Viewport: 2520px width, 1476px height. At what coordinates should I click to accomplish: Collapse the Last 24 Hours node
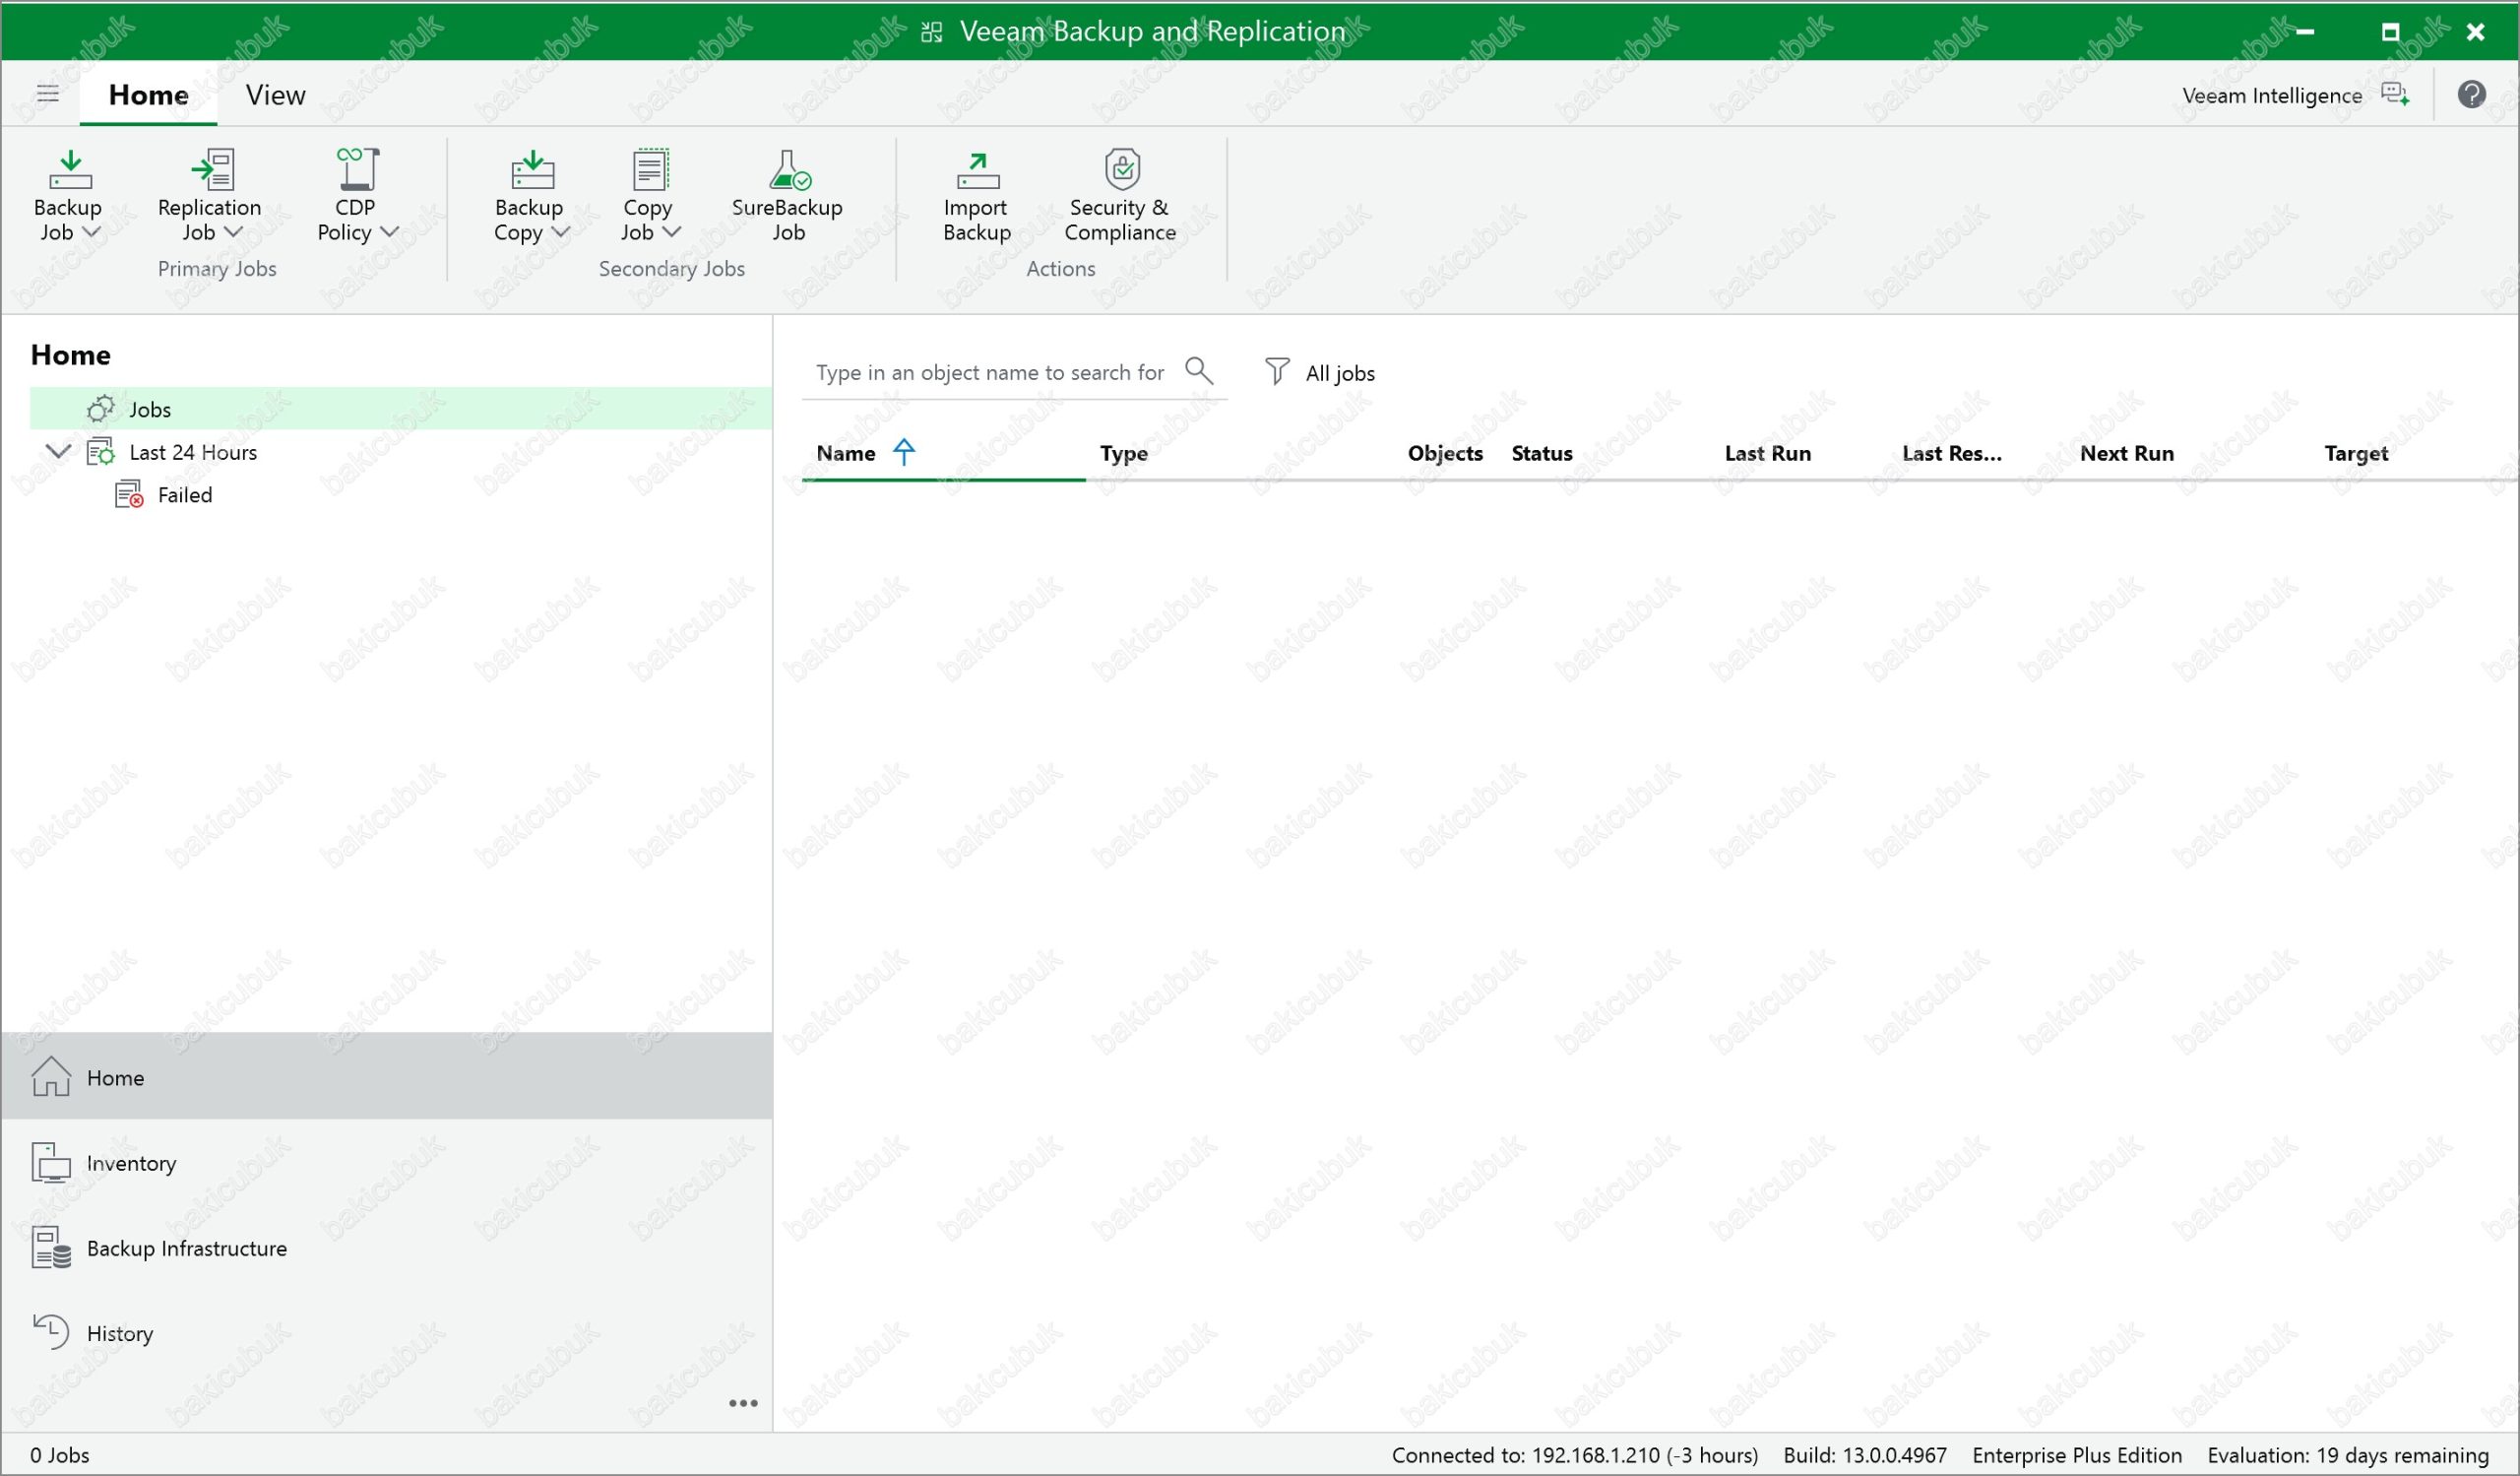(59, 452)
